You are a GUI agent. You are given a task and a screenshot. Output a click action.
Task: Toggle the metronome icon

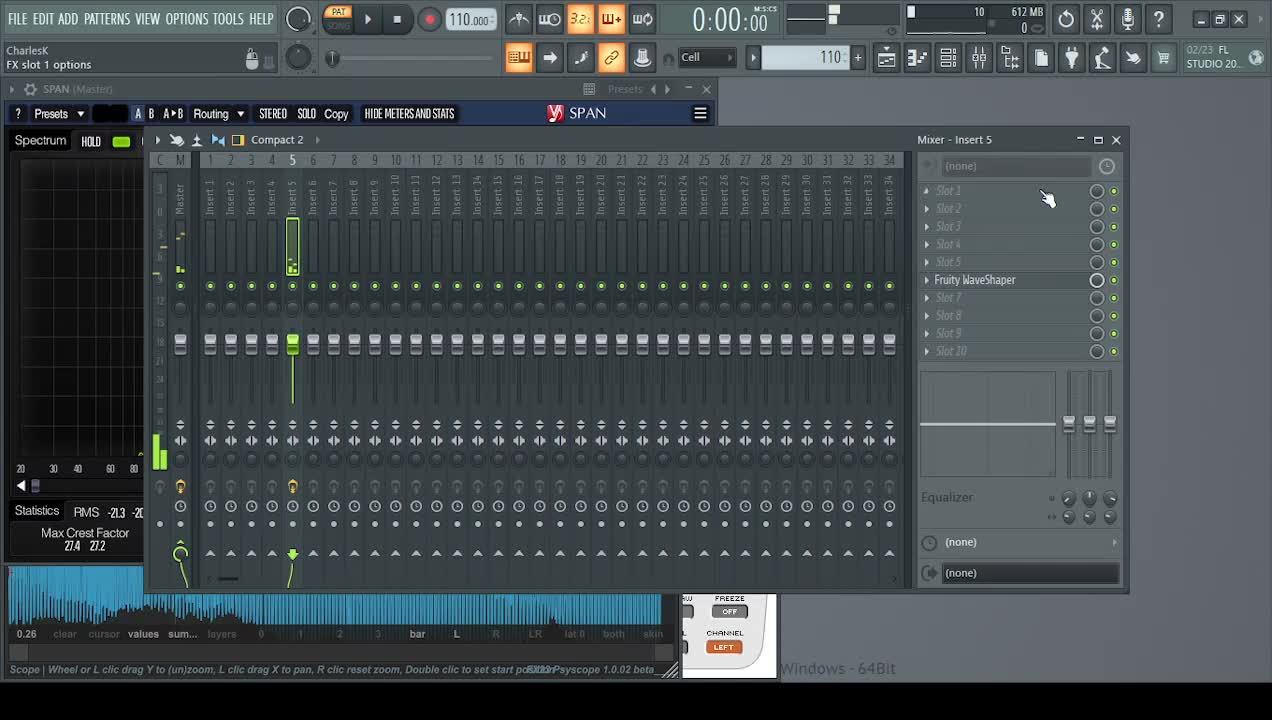(518, 19)
